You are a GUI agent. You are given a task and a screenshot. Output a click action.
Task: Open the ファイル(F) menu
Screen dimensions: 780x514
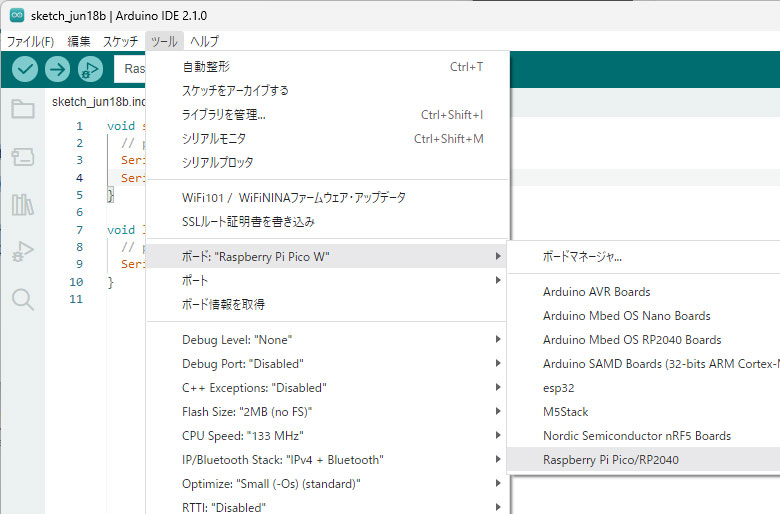(30, 41)
